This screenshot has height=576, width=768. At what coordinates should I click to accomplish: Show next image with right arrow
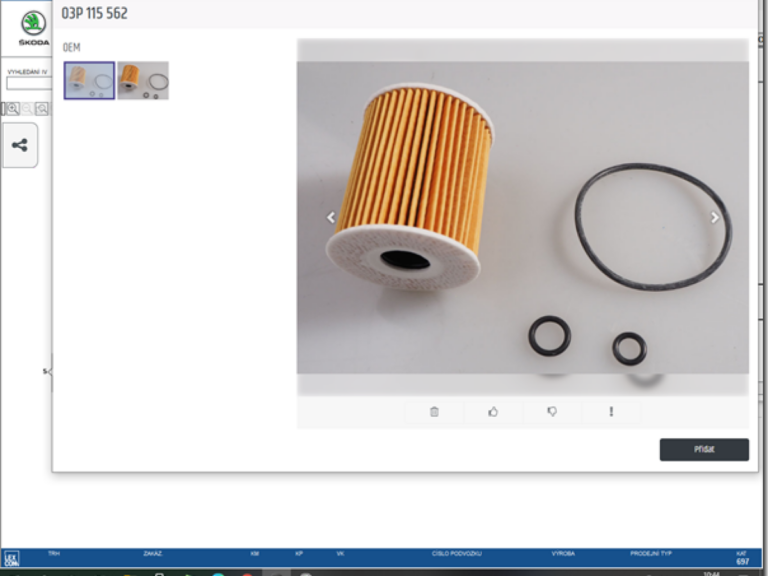coord(714,217)
